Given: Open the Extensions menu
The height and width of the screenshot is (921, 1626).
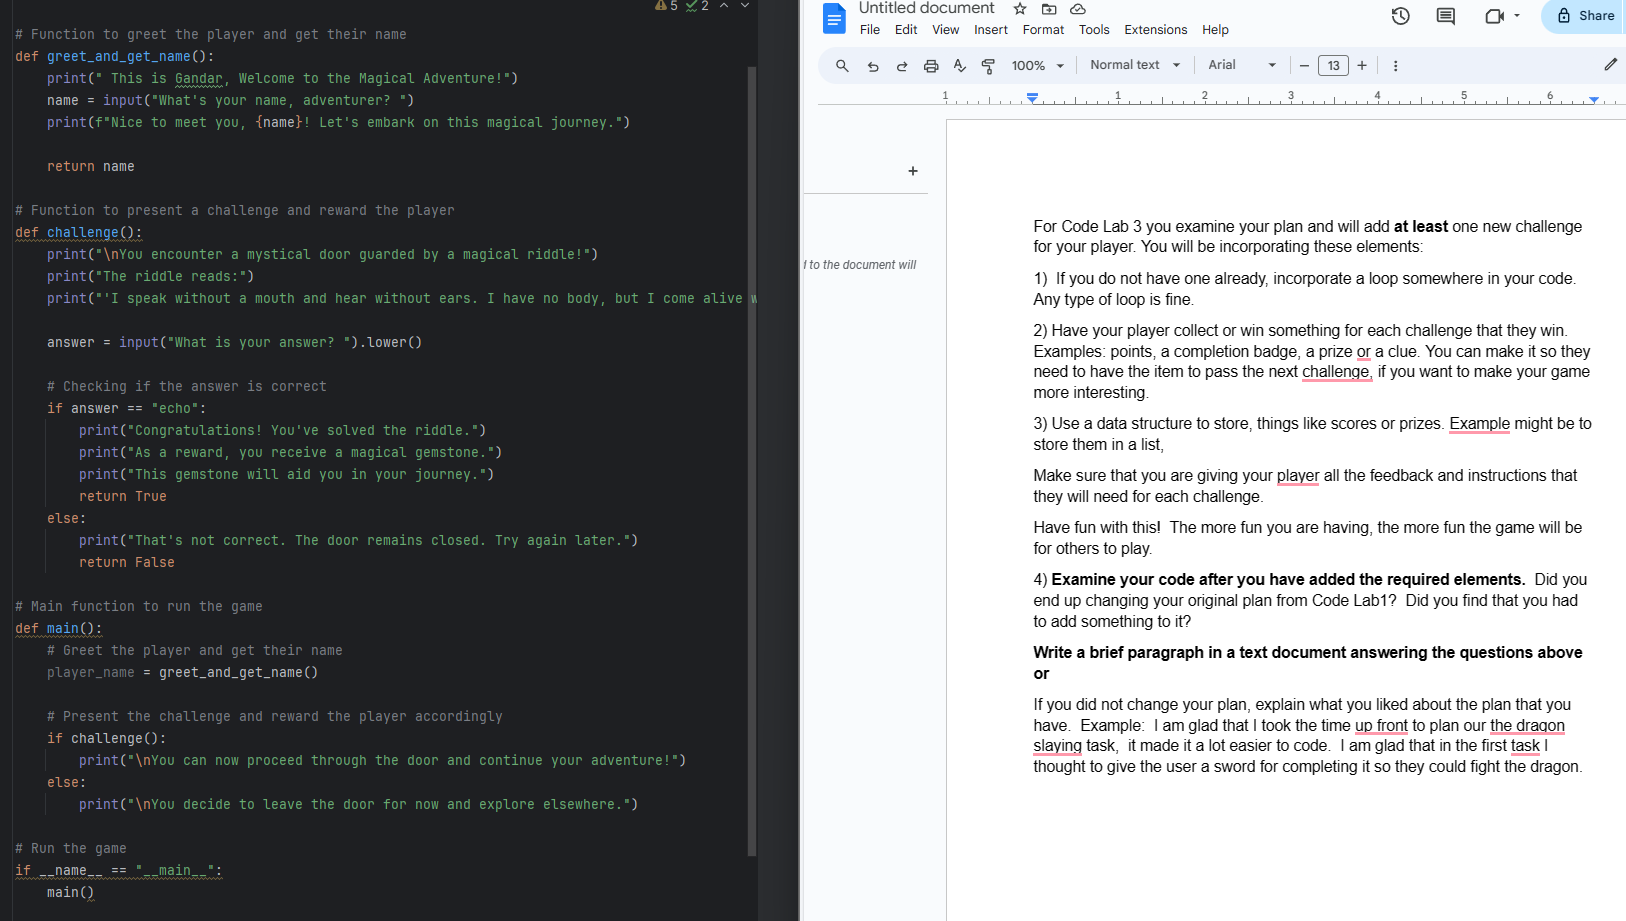Looking at the screenshot, I should [x=1155, y=29].
